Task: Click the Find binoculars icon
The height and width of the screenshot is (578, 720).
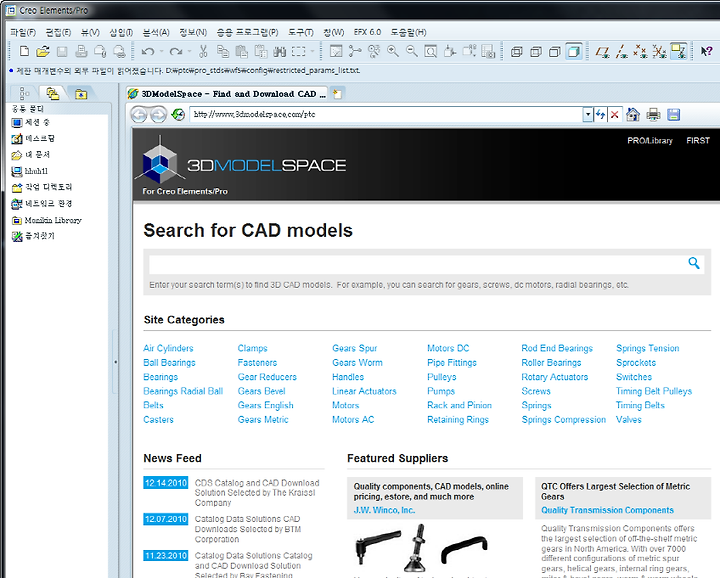Action: tap(280, 51)
